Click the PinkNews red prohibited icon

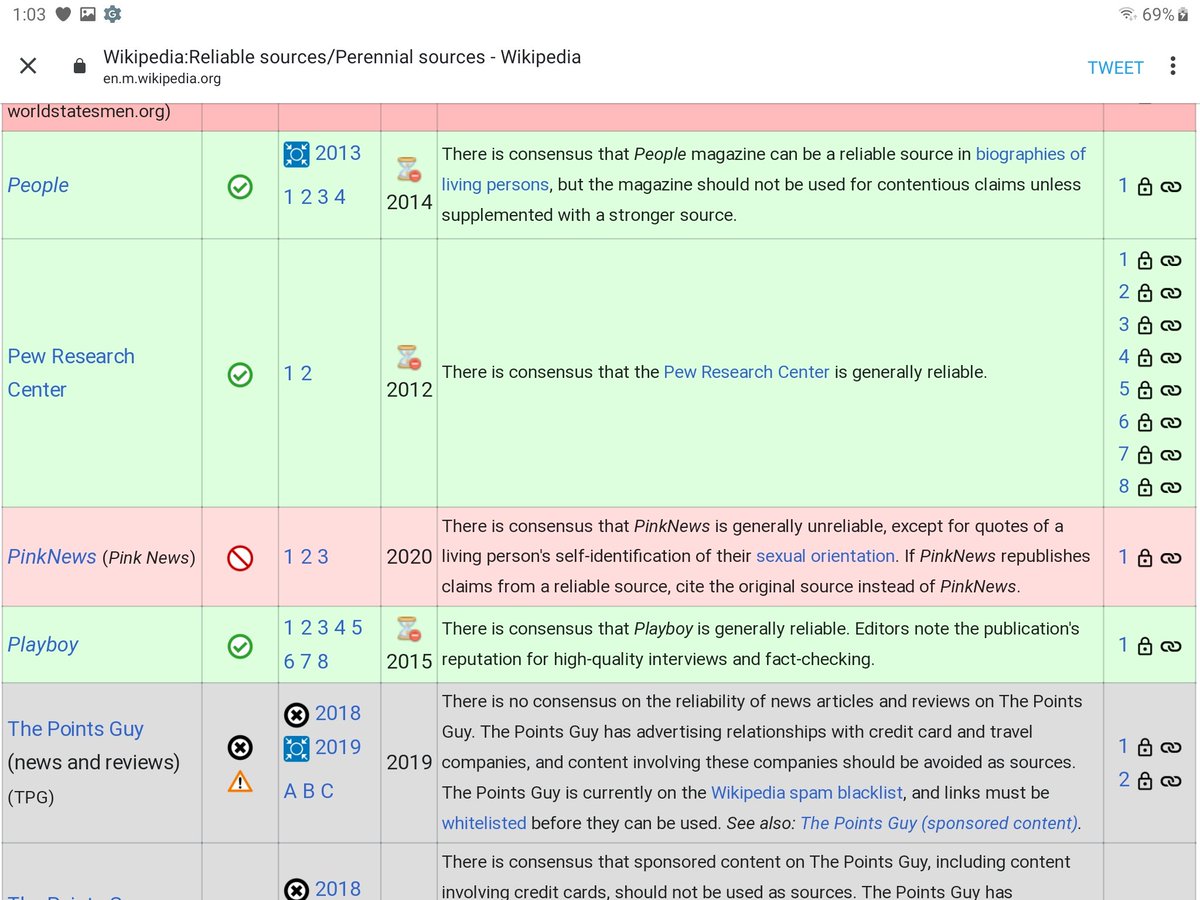240,557
